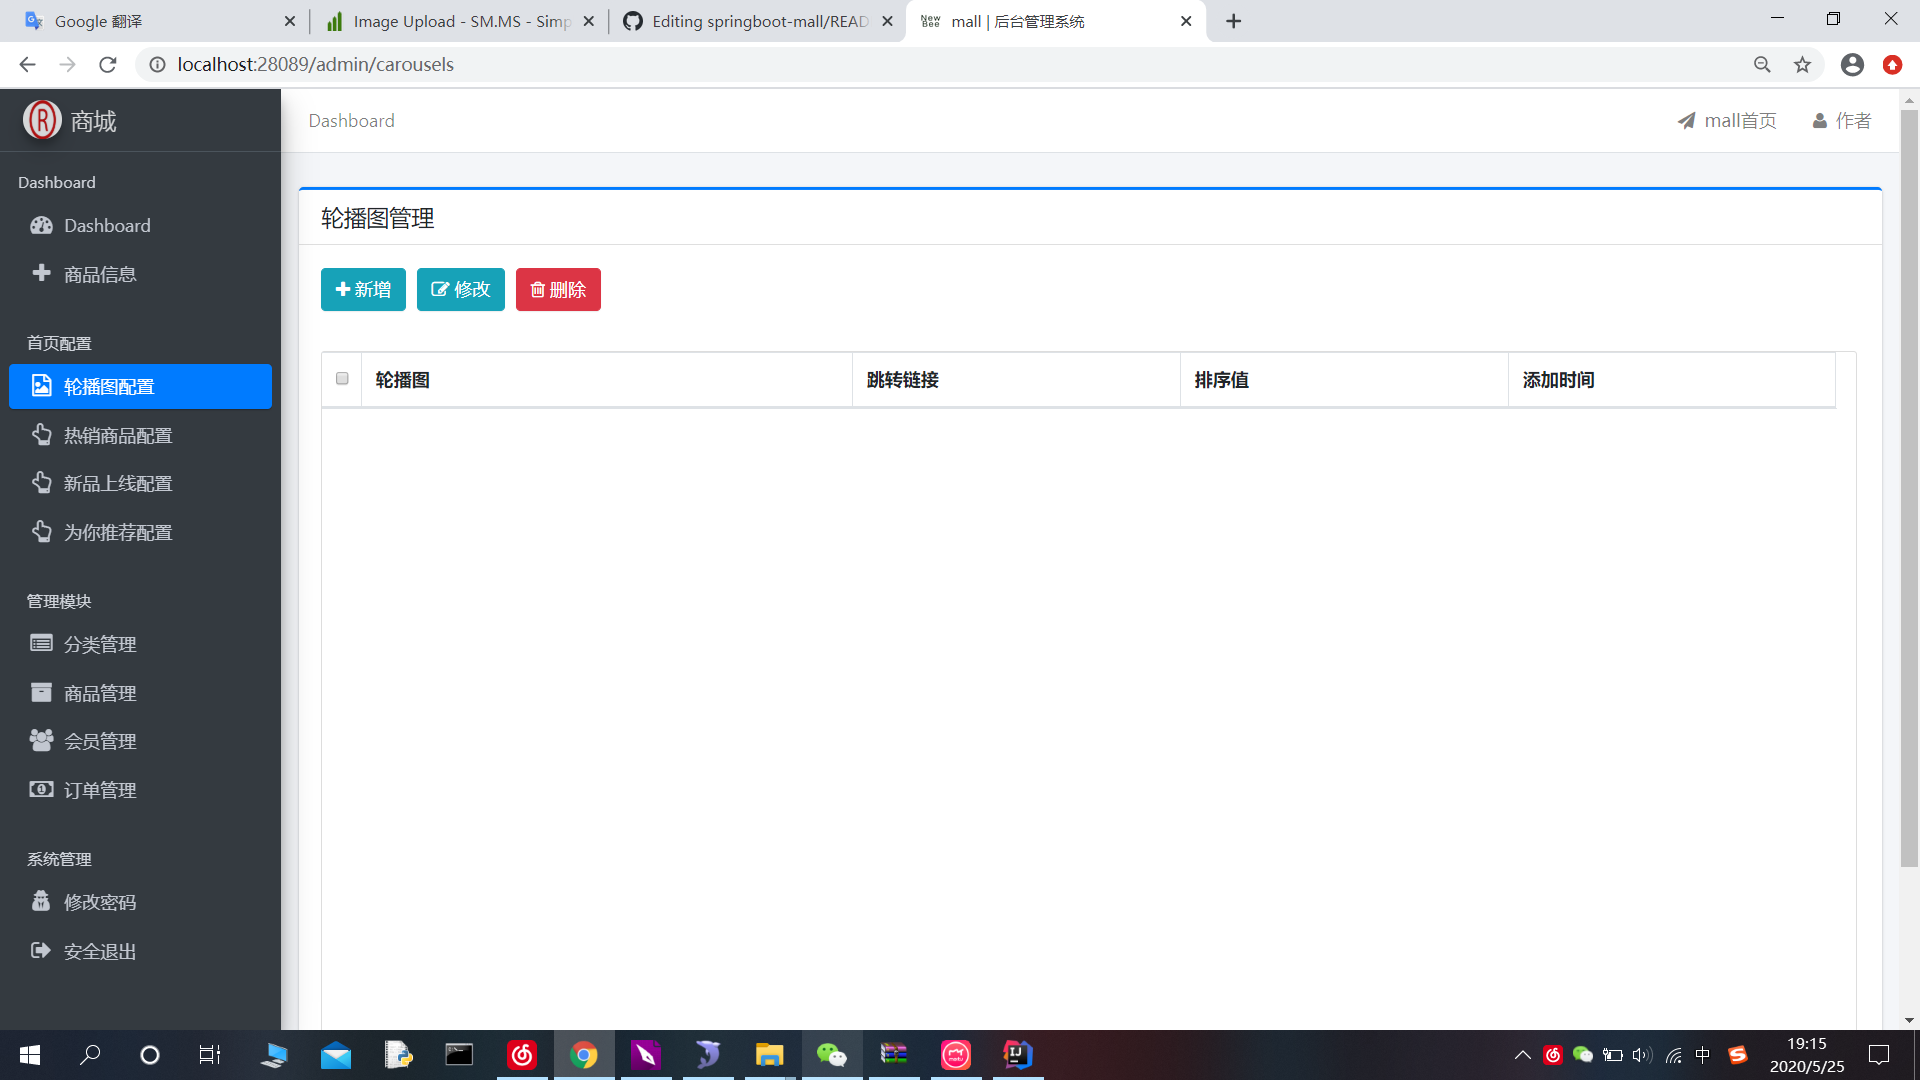Click the 新增 button to add carousel
The height and width of the screenshot is (1080, 1920).
[x=362, y=289]
